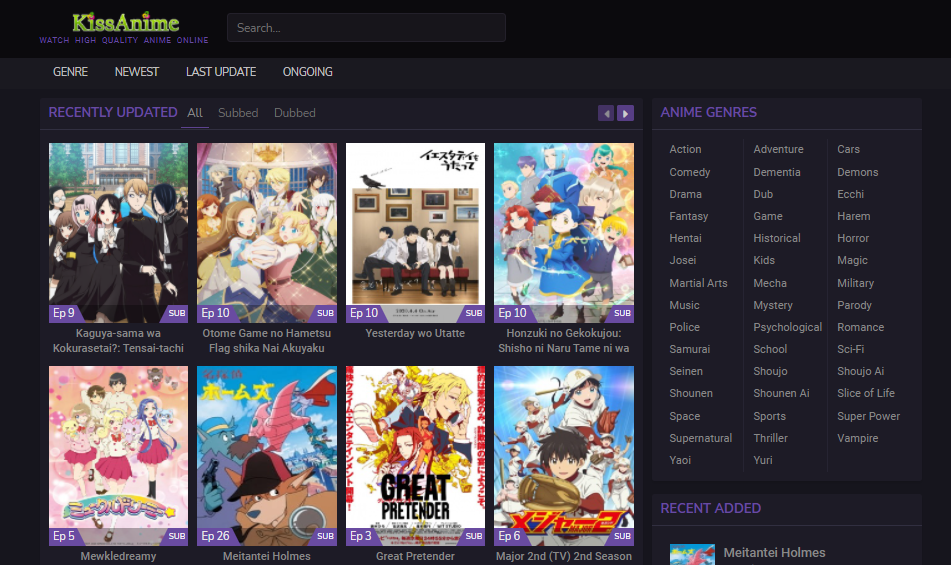952x566 pixels.
Task: Select the Slice of Life genre
Action: tap(866, 394)
